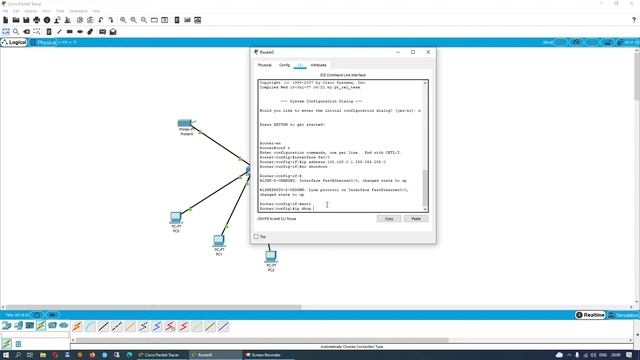Click the Redo arrow in the toolbar
This screenshot has width=640, height=360.
[111, 20]
